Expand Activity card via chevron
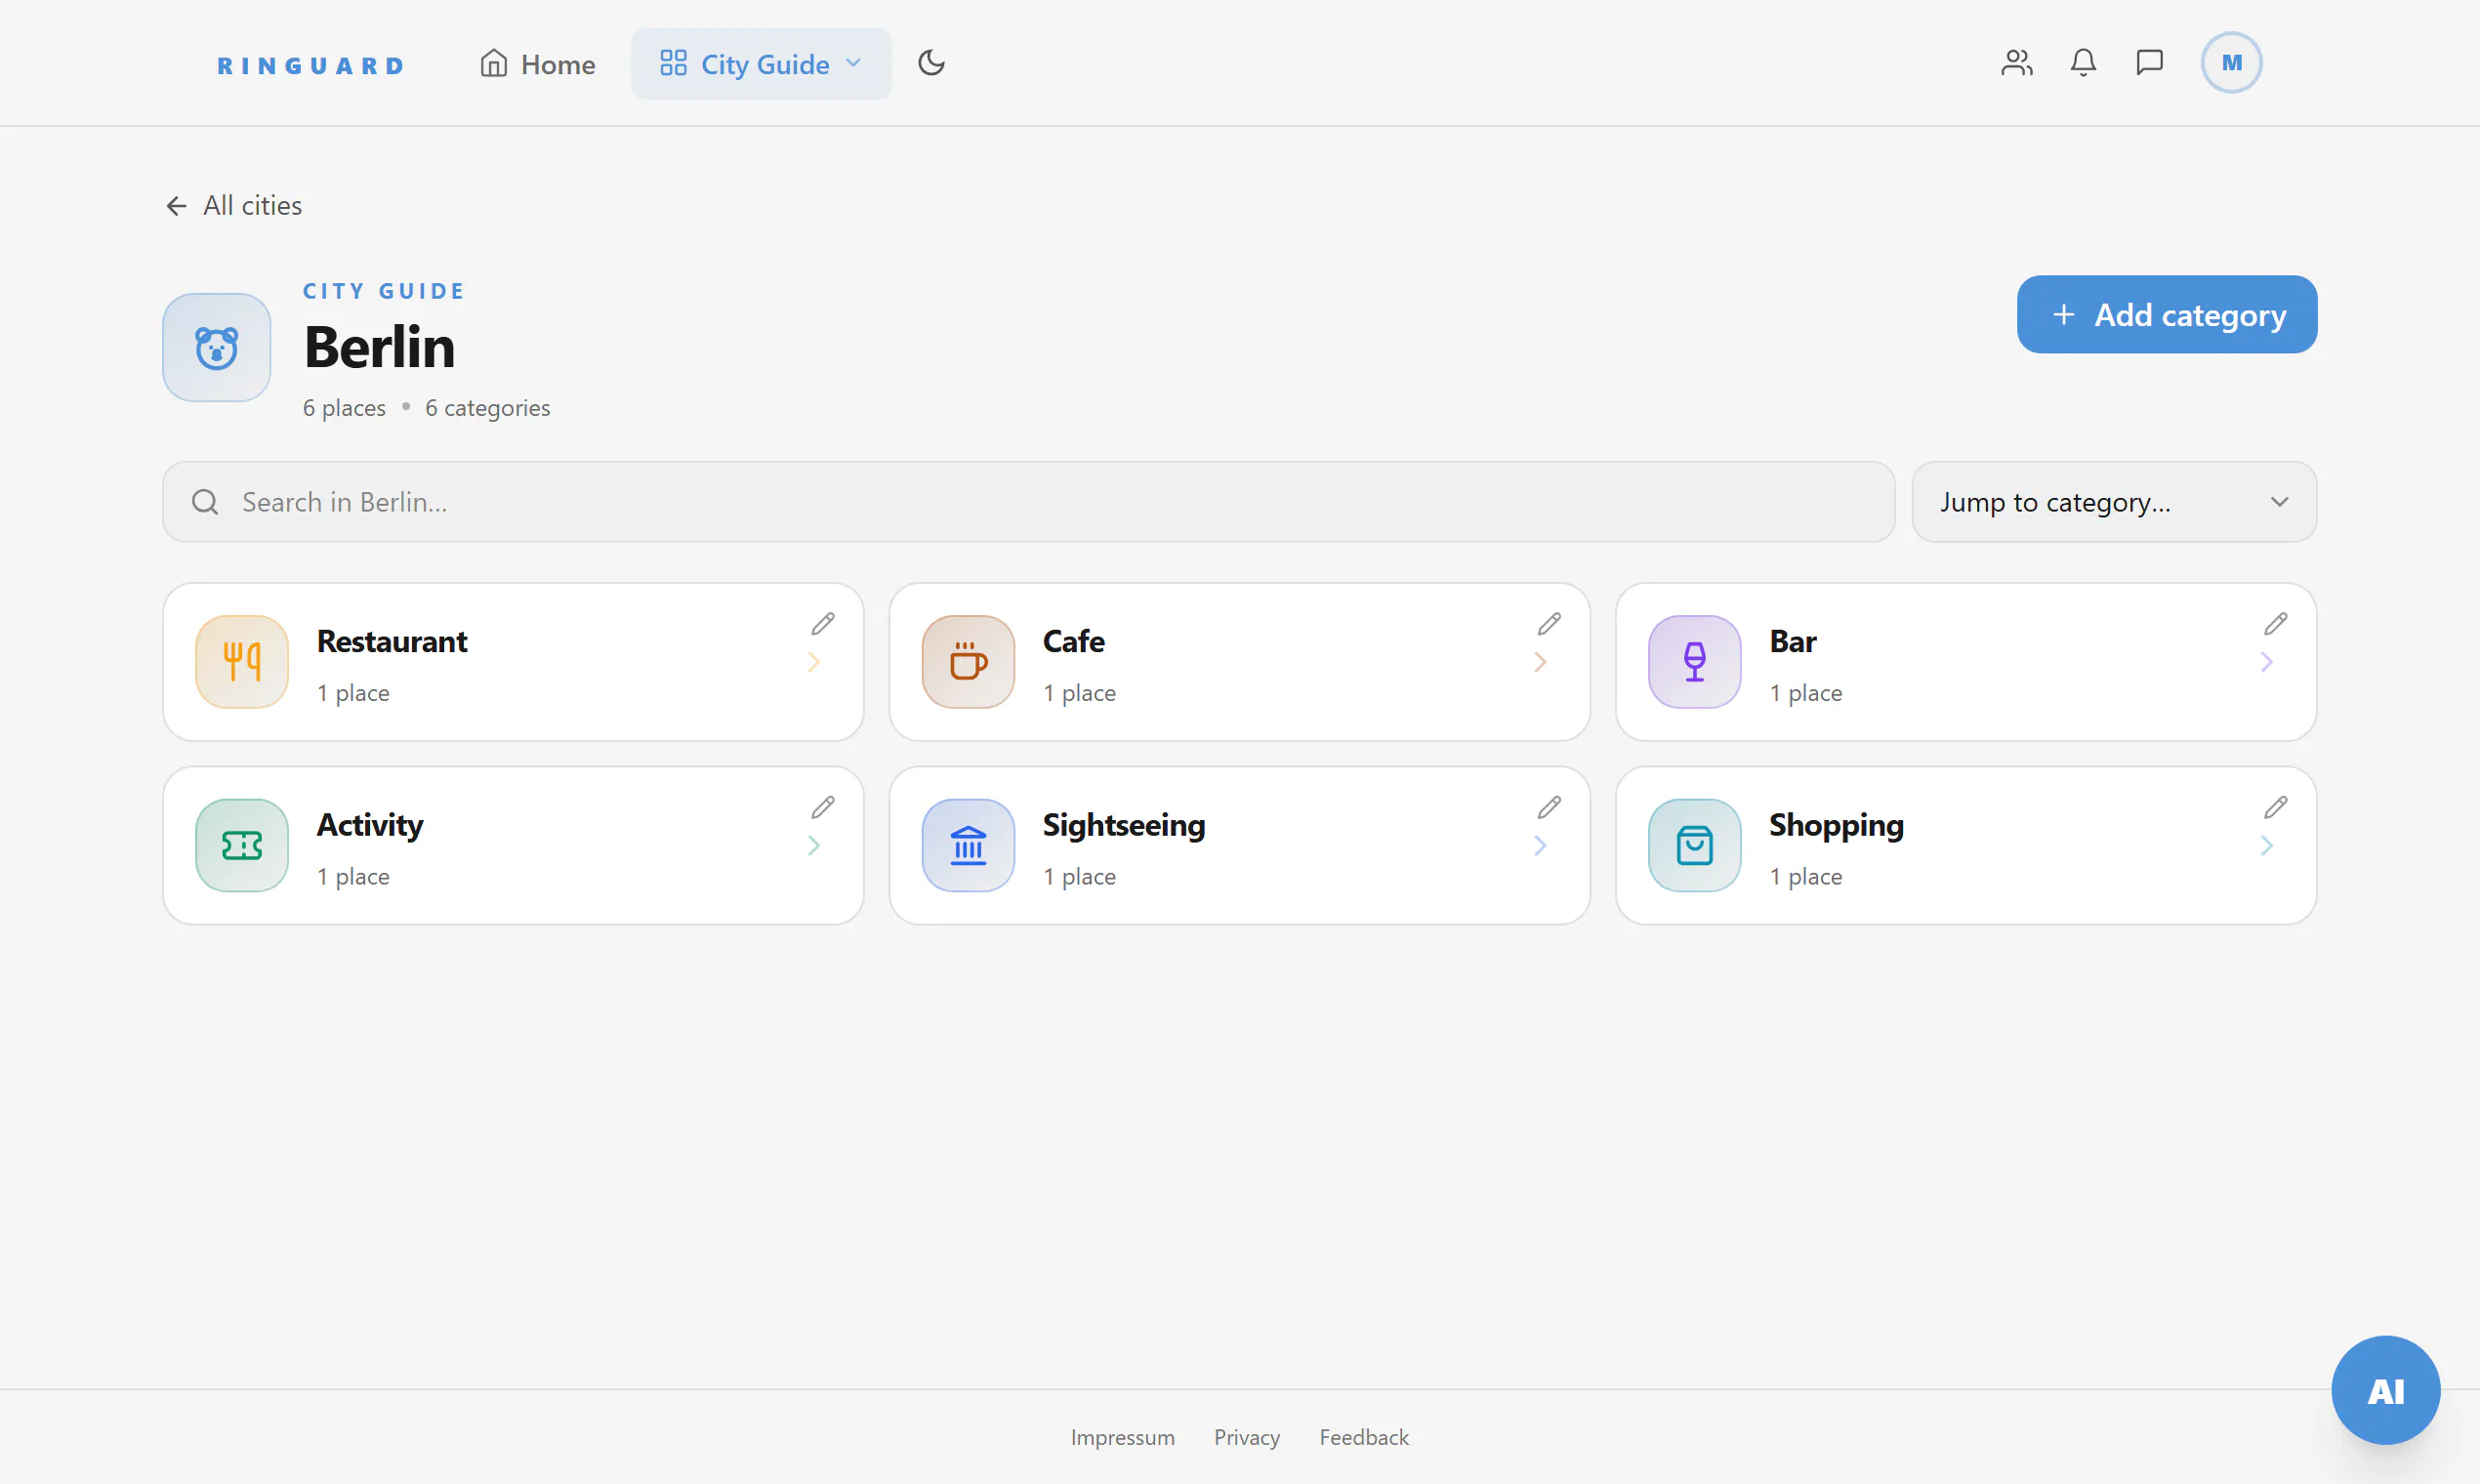2480x1484 pixels. [814, 846]
